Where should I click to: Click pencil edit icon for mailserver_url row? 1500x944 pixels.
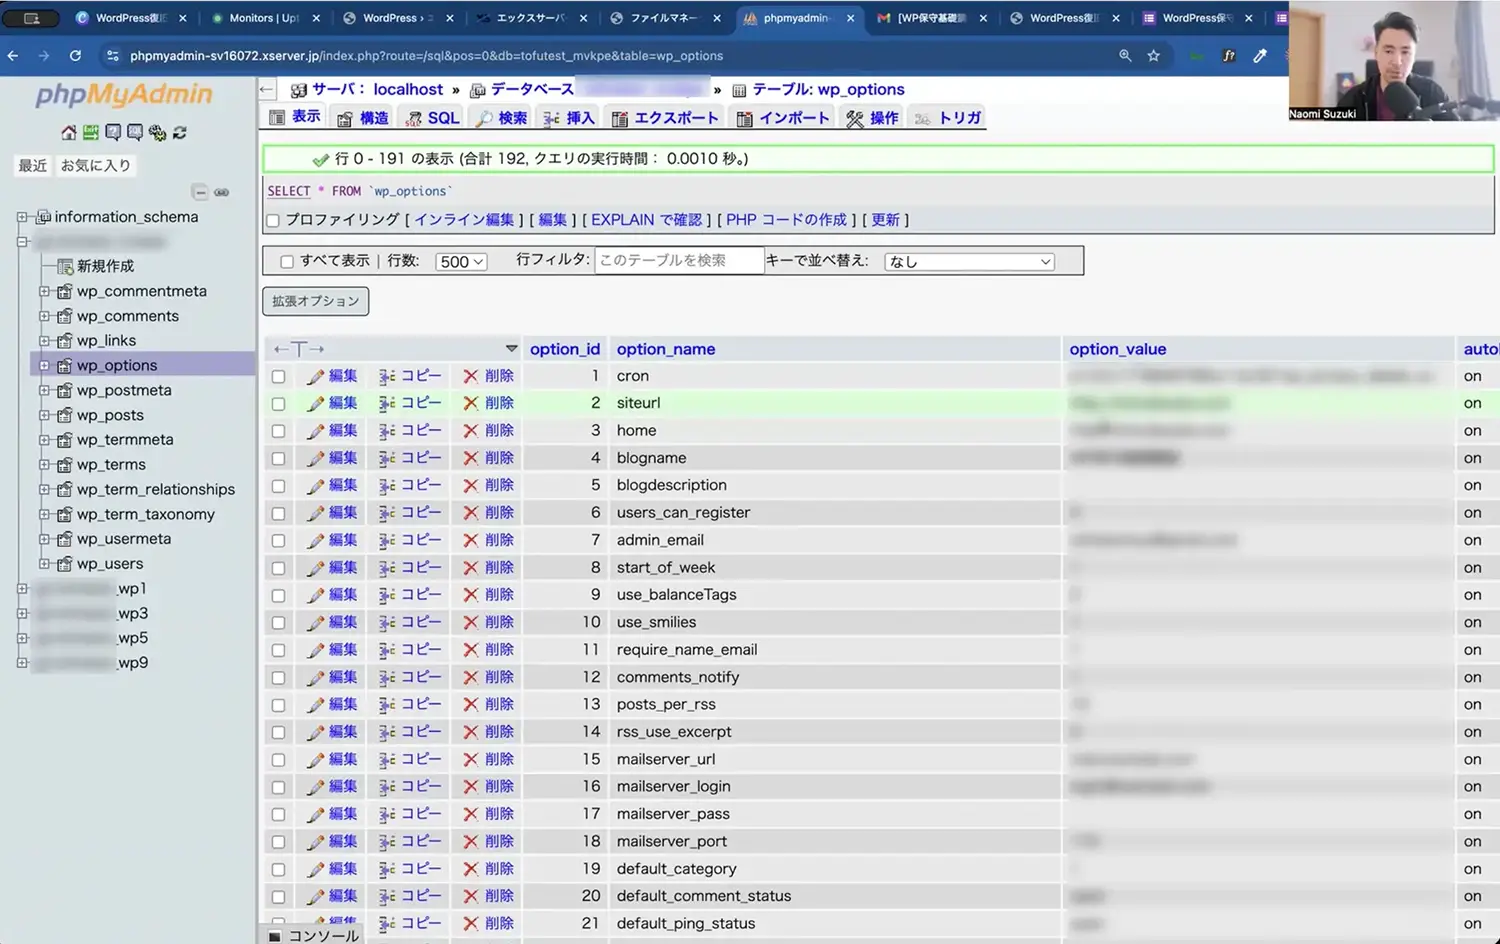point(315,760)
